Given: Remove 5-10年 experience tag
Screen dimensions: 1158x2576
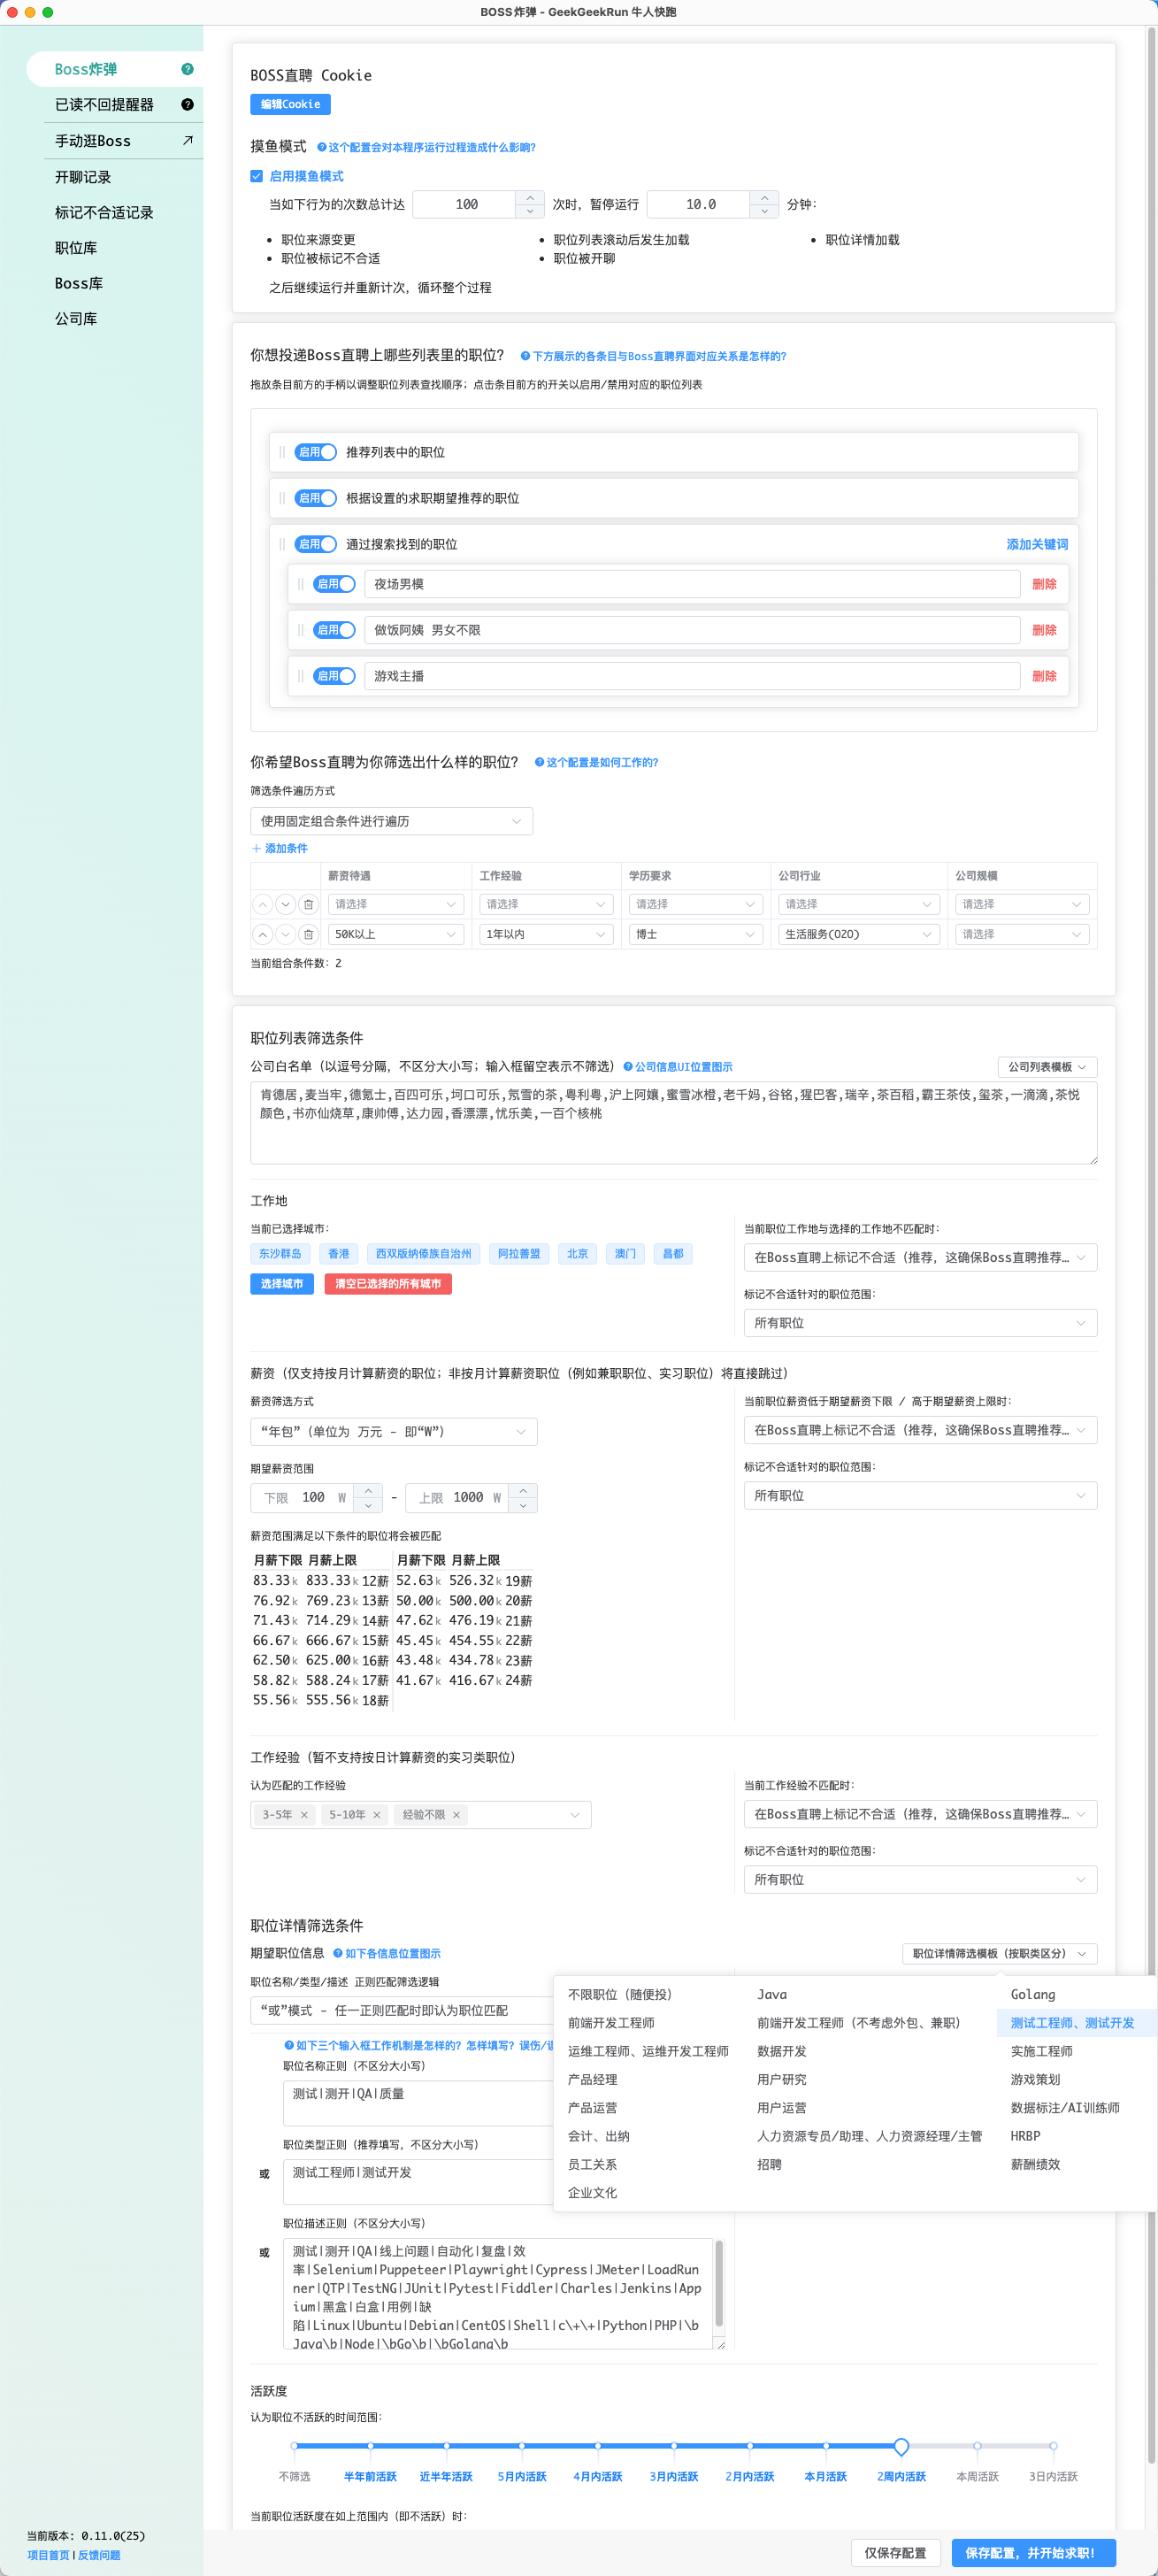Looking at the screenshot, I should [377, 1815].
